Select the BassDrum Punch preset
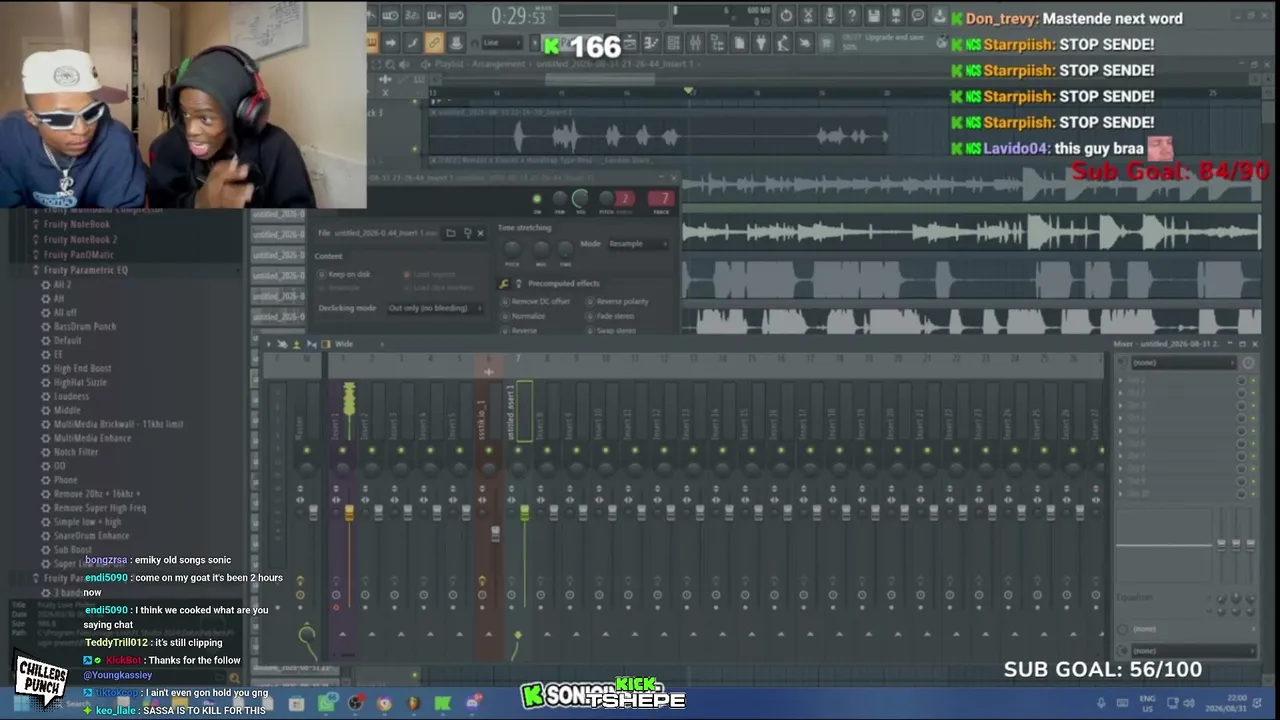 pyautogui.click(x=84, y=327)
